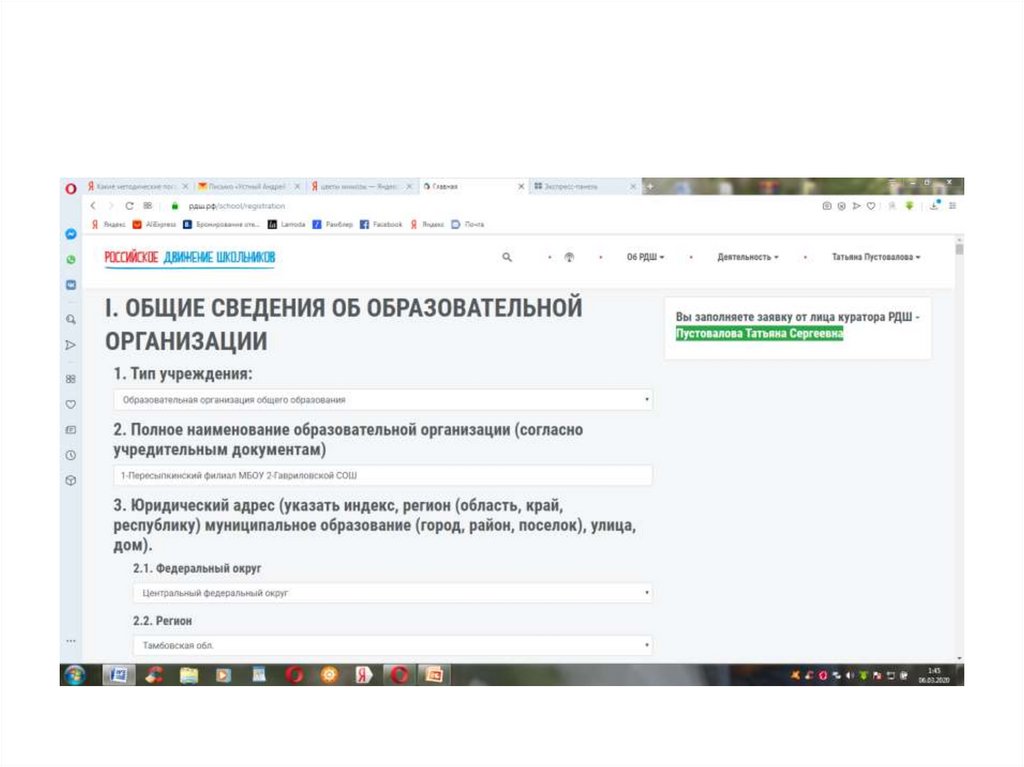Open the Регион dropdown showing Тамбовская обл.
The image size is (1024, 767).
[x=393, y=646]
